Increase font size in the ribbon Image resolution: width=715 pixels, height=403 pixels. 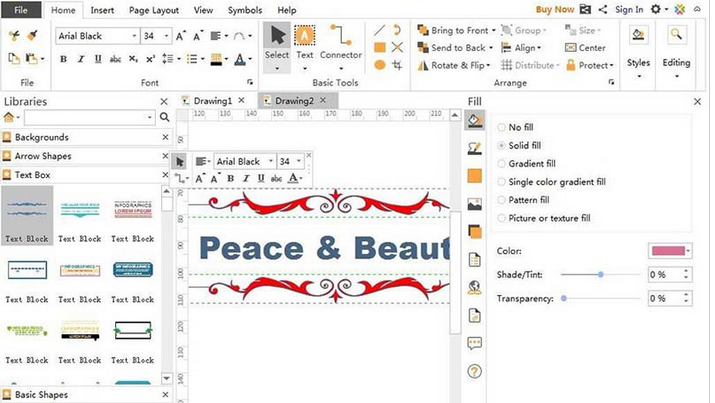pyautogui.click(x=181, y=36)
